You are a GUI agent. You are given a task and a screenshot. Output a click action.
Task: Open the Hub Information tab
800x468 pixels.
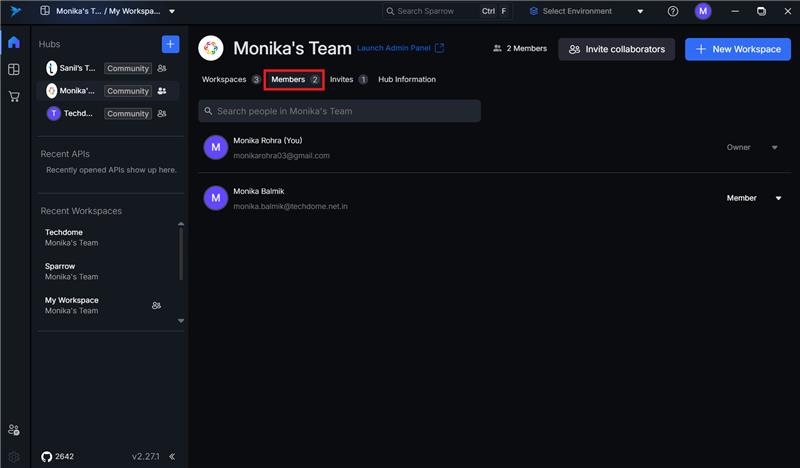click(x=407, y=80)
